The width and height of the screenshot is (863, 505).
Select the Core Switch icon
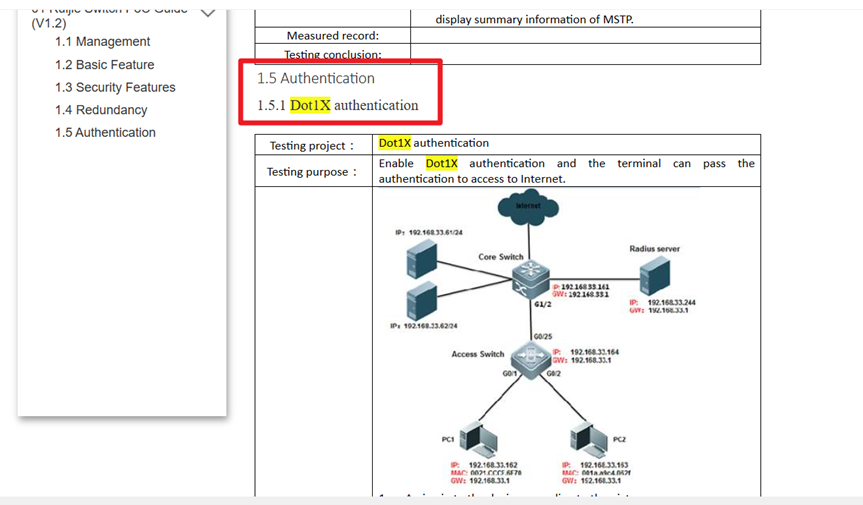click(x=530, y=277)
